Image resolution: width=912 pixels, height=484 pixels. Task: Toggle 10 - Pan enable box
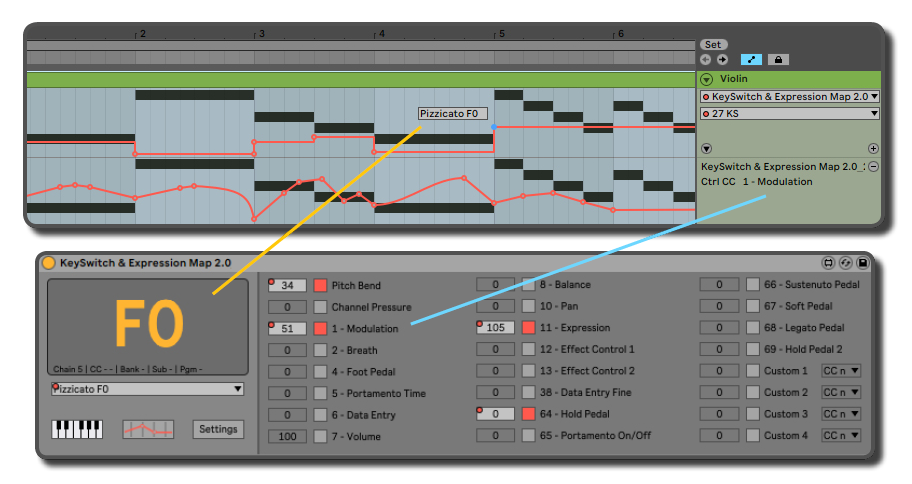coord(528,306)
